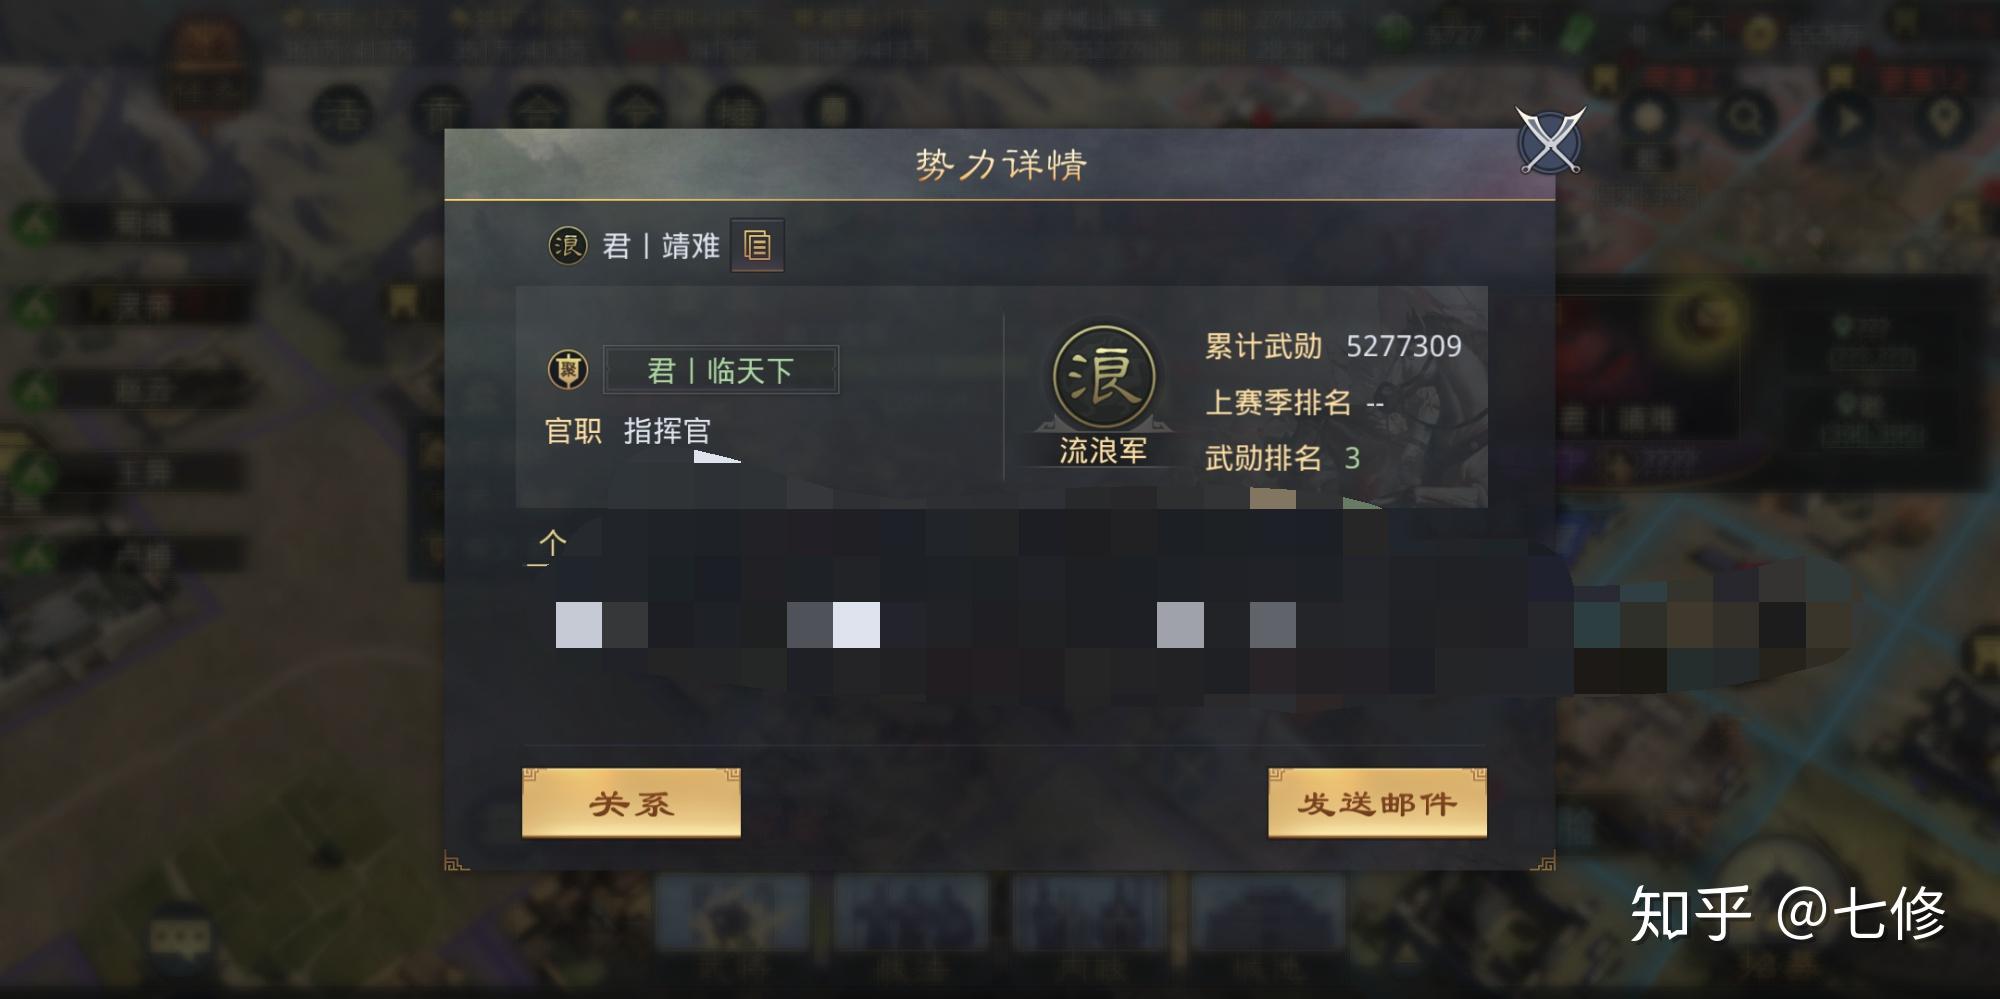Open the blurred magnifier search icon on the map
Screen dimensions: 2000x999
(1747, 120)
